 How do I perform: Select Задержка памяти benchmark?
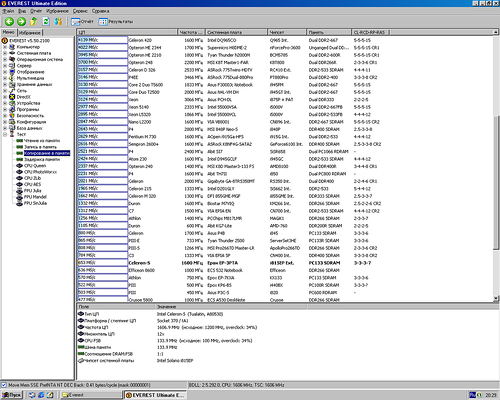click(42, 159)
